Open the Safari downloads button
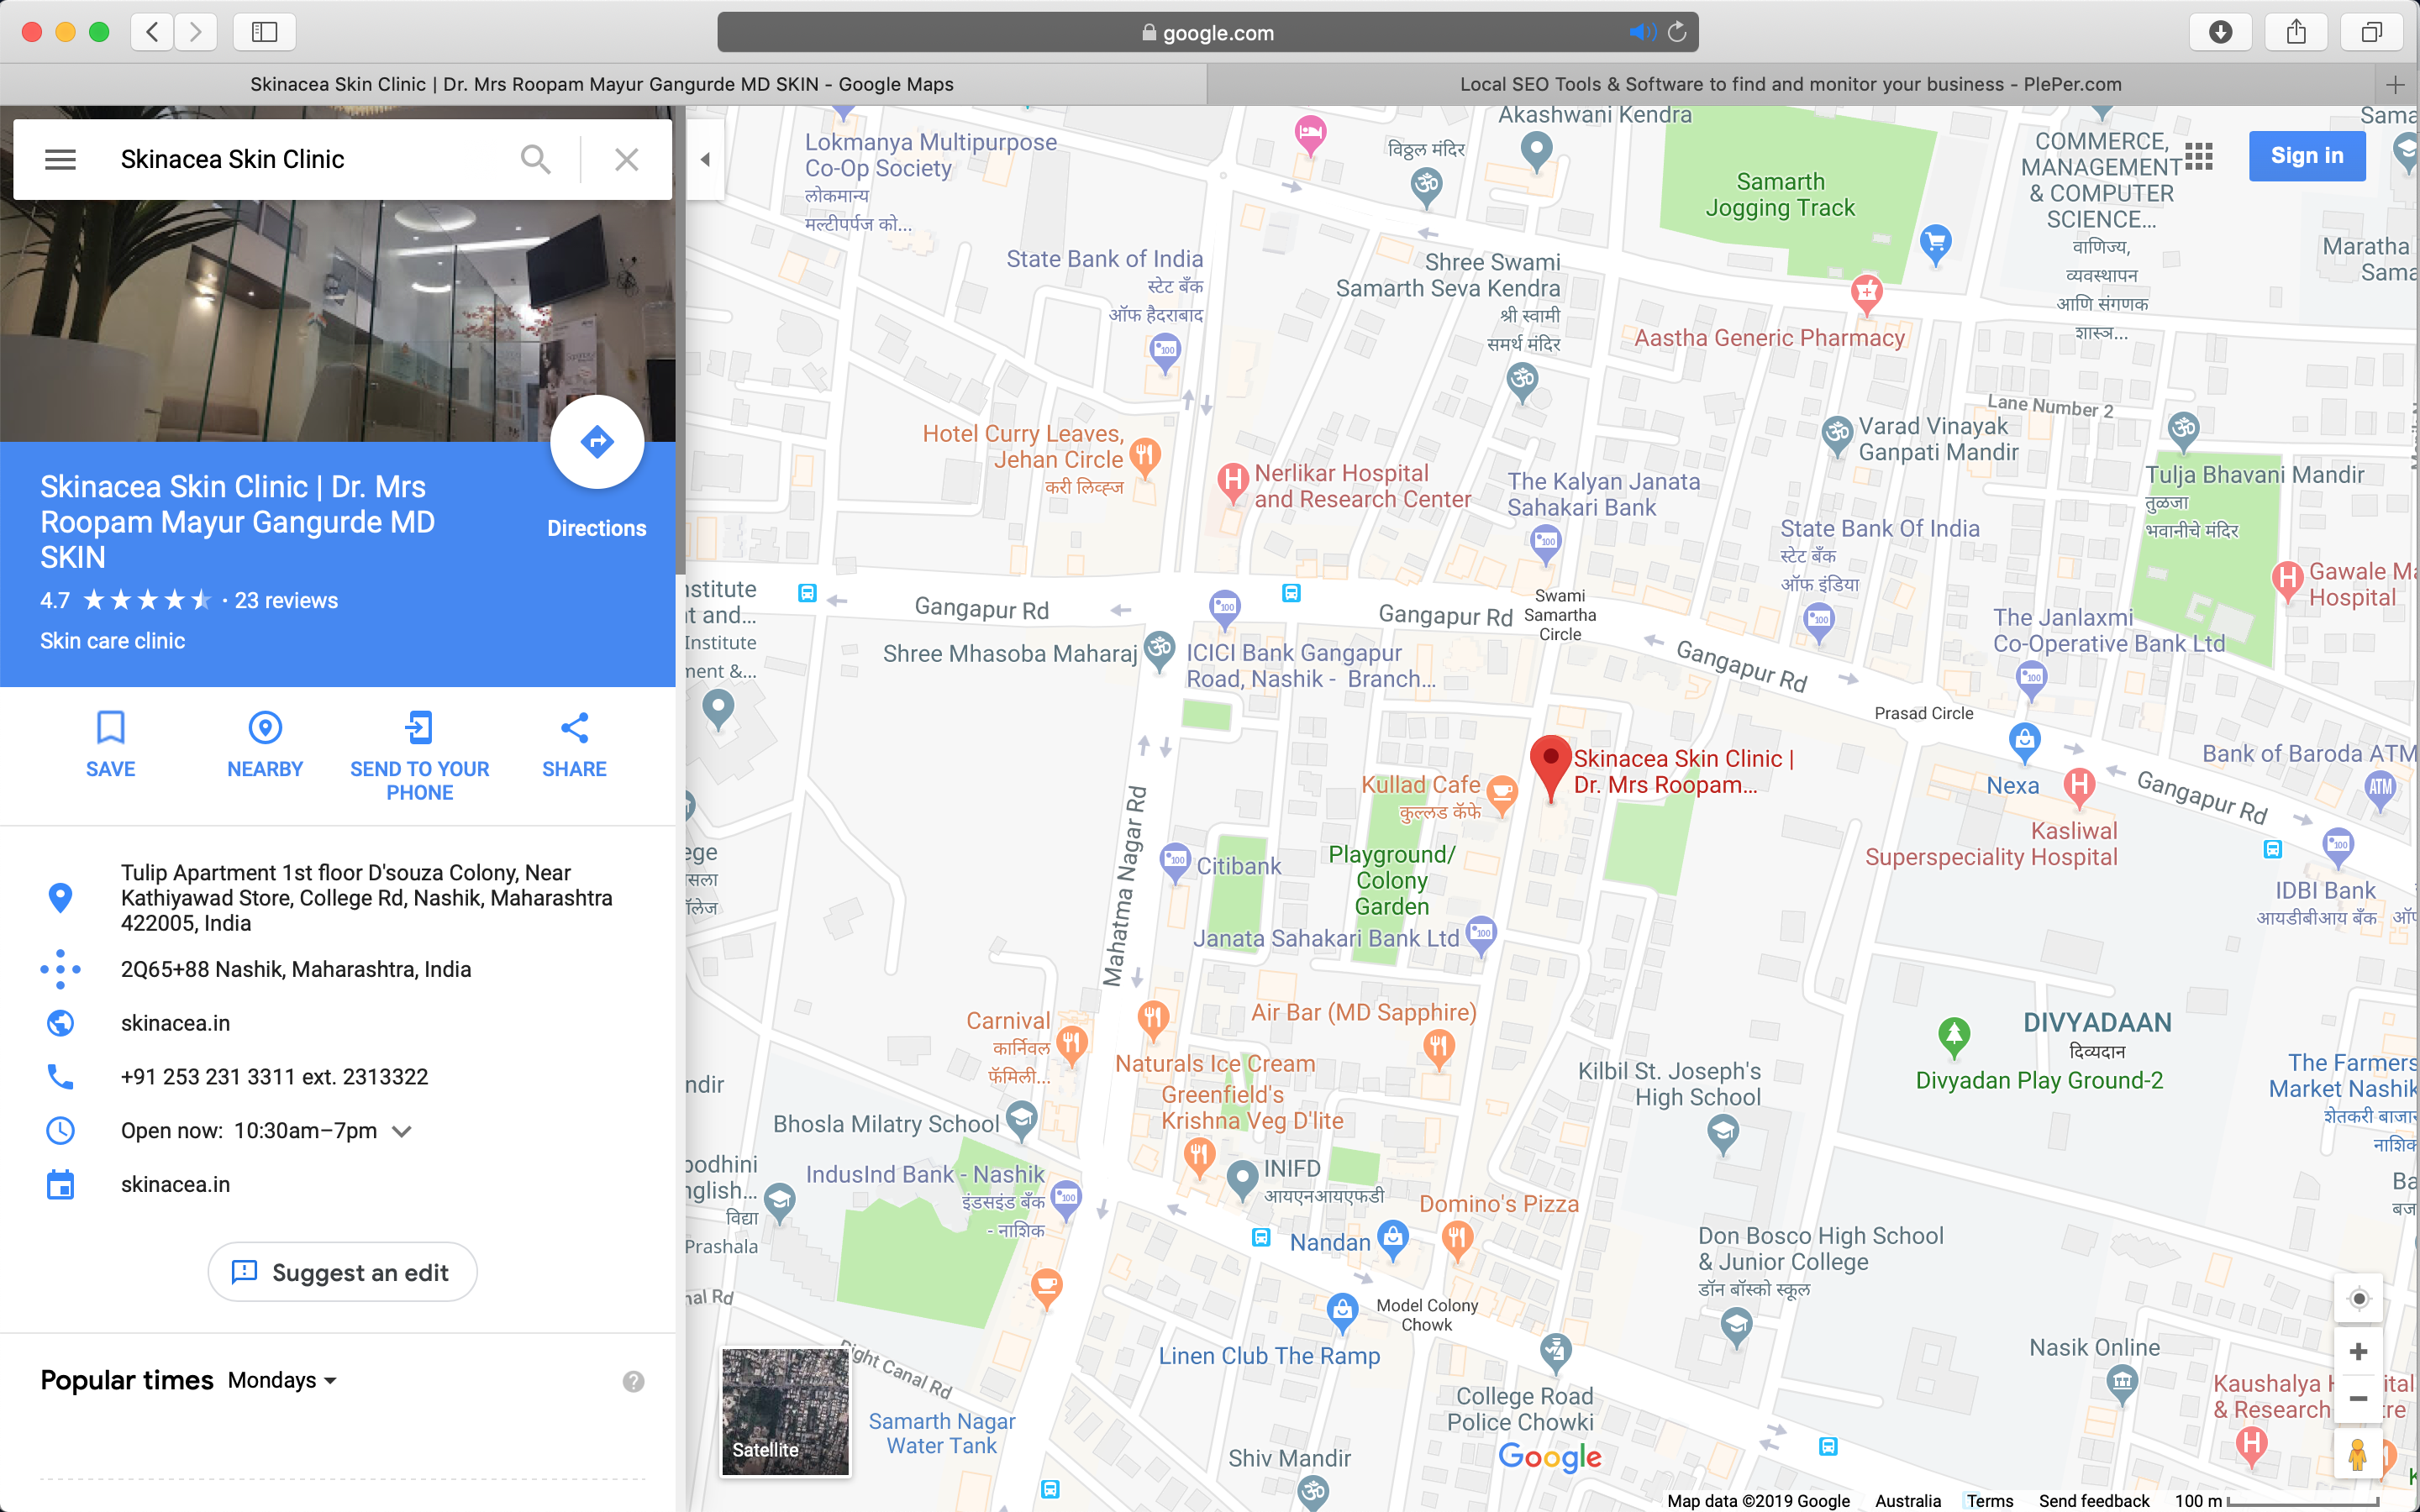The image size is (2420, 1512). (2220, 32)
